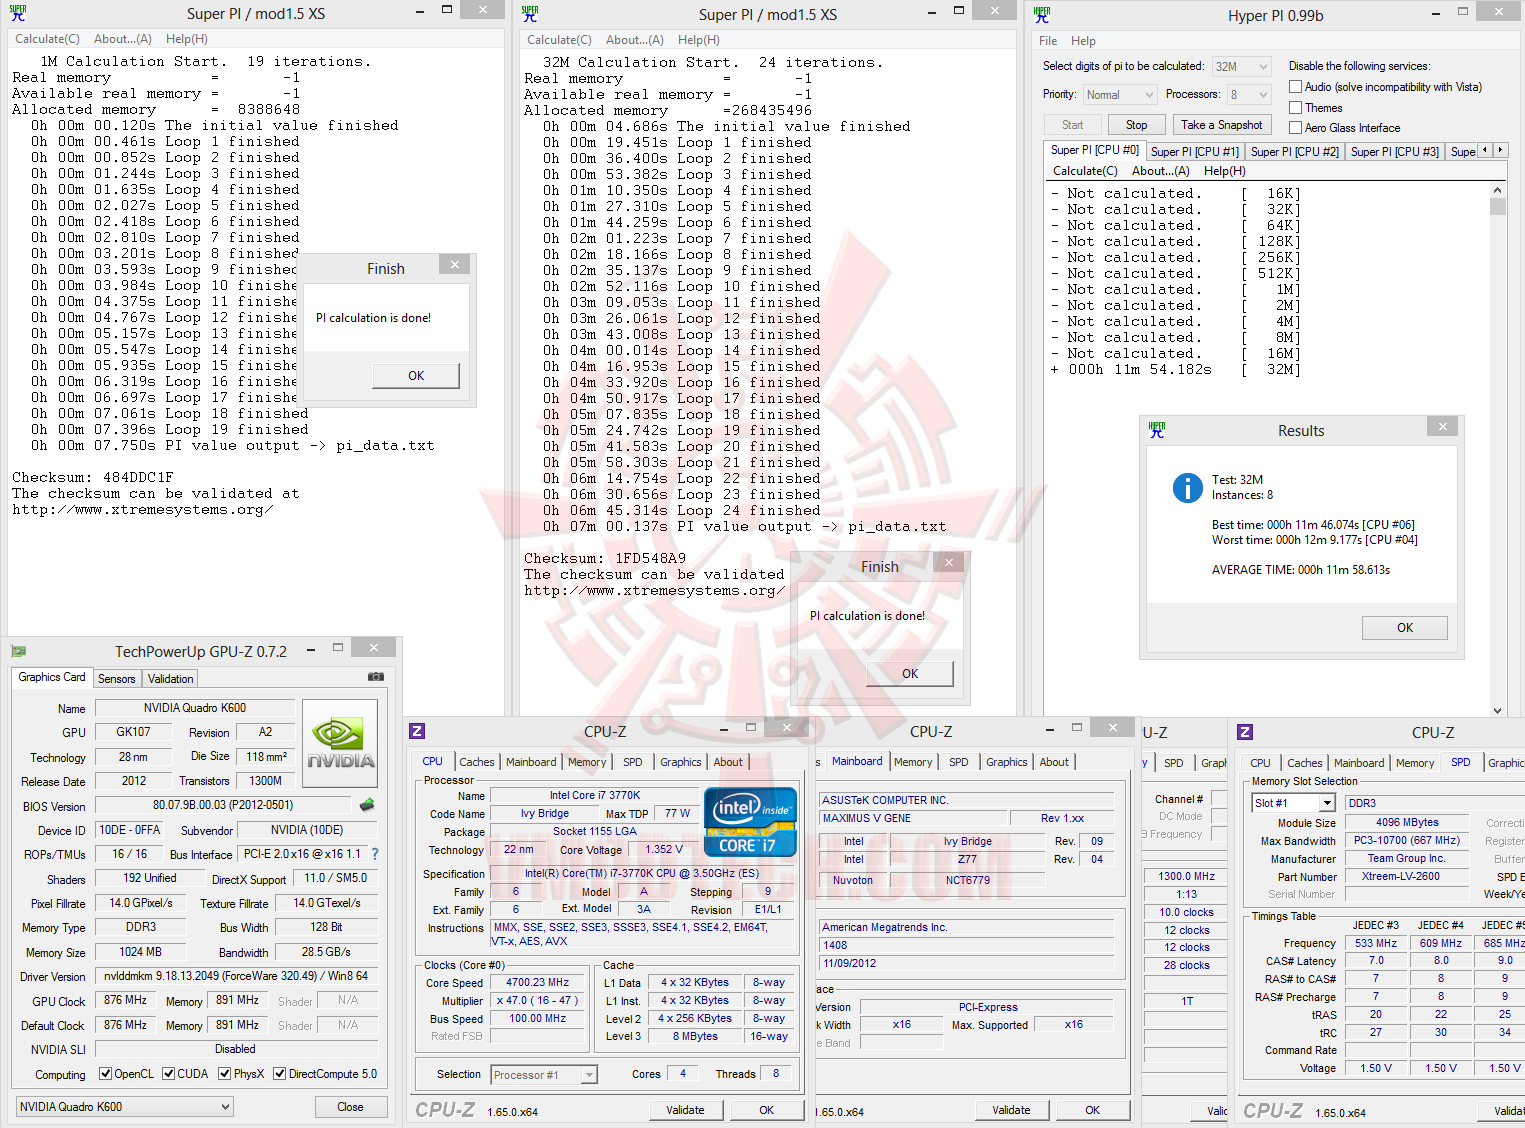Click the 'Checksum: 1FD548A9' line in 32M Super PI window
The height and width of the screenshot is (1128, 1525).
(605, 558)
